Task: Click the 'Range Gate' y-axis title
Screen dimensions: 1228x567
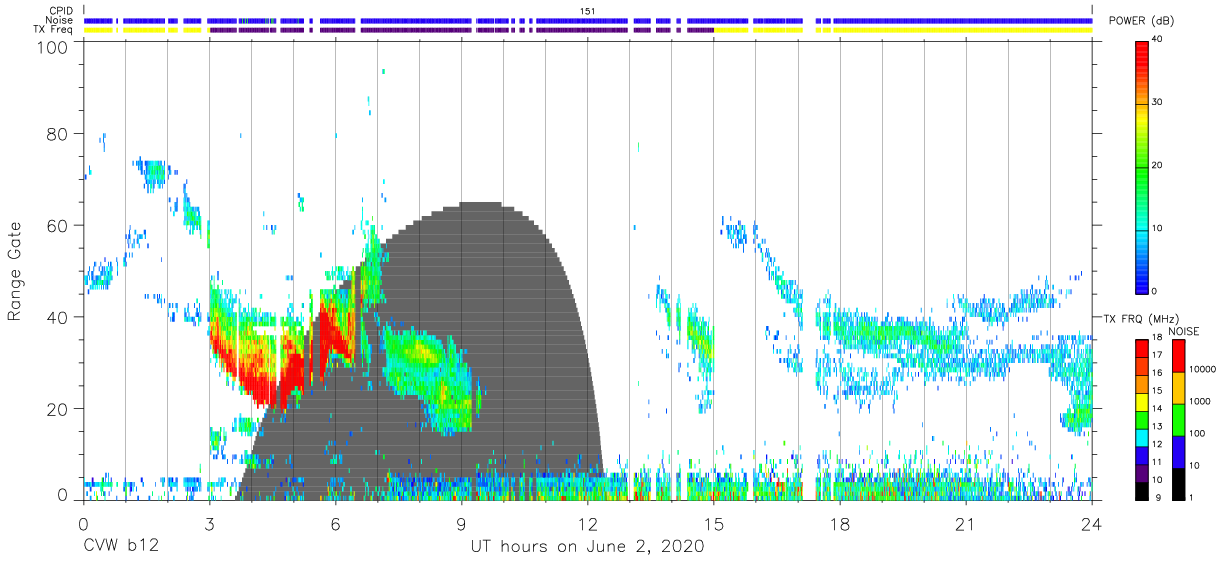Action: point(16,272)
